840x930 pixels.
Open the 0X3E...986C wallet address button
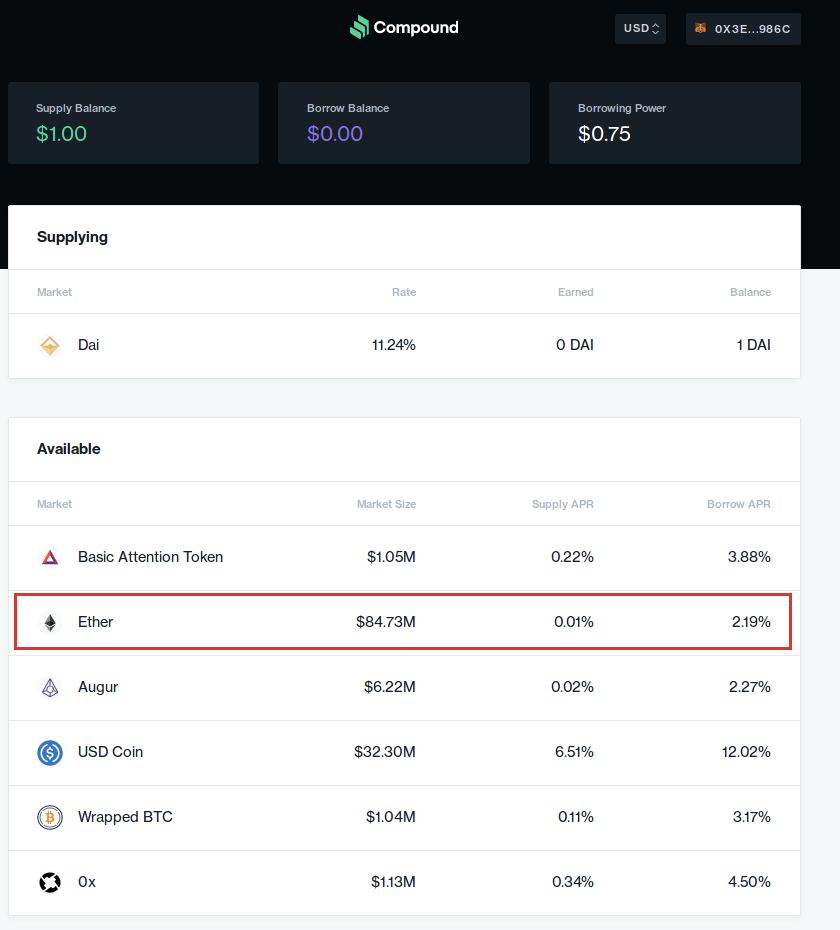point(743,29)
